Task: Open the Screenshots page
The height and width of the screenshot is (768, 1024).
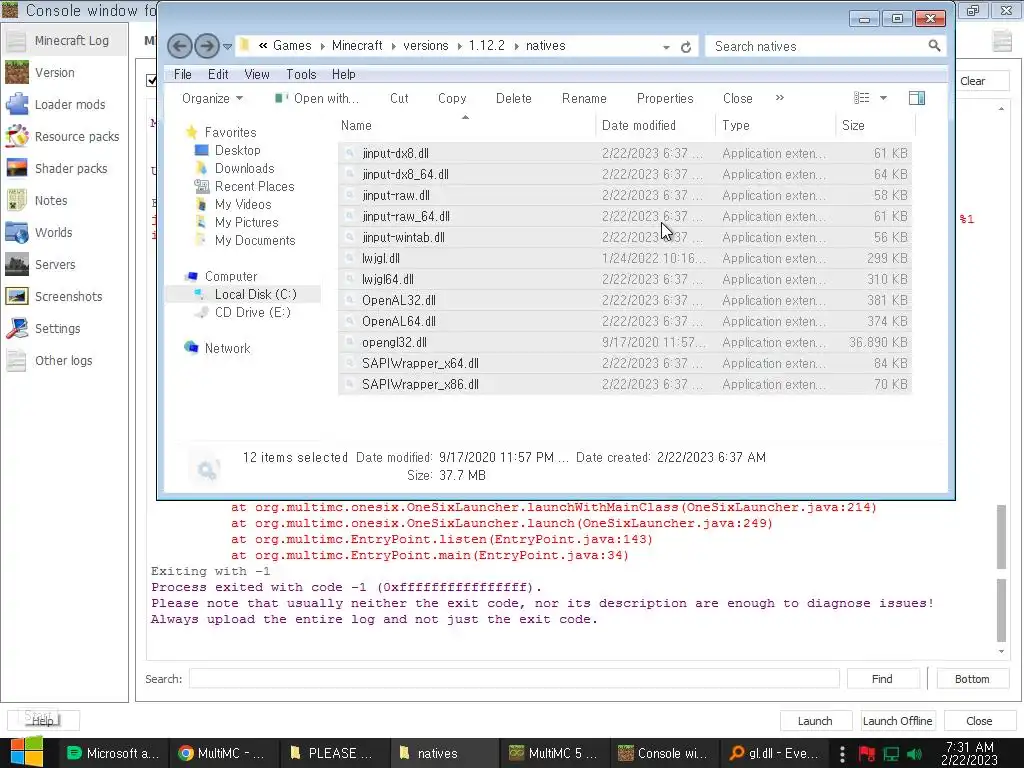Action: pyautogui.click(x=64, y=296)
